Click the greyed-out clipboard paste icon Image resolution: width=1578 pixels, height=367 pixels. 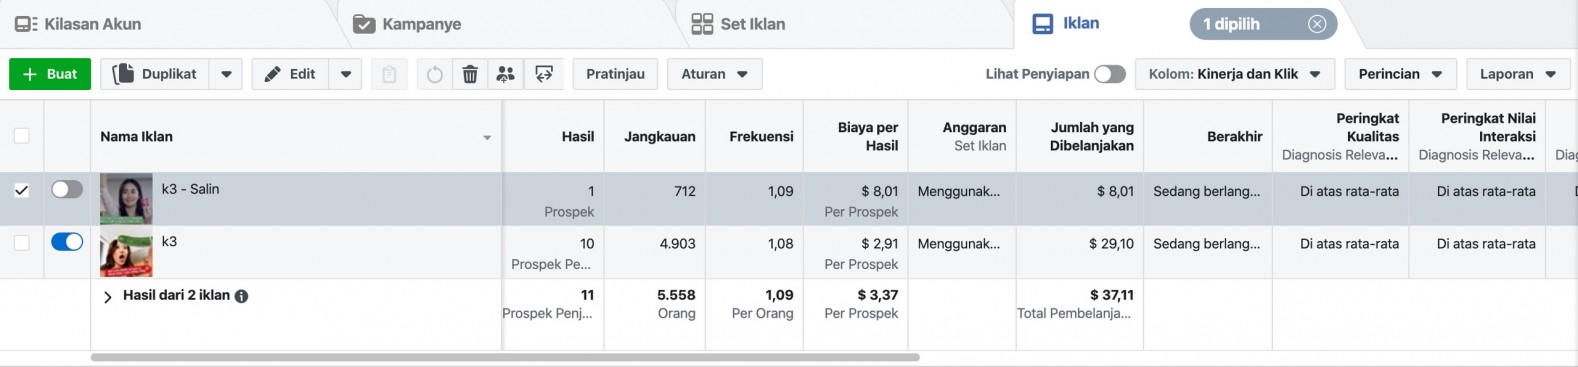389,74
